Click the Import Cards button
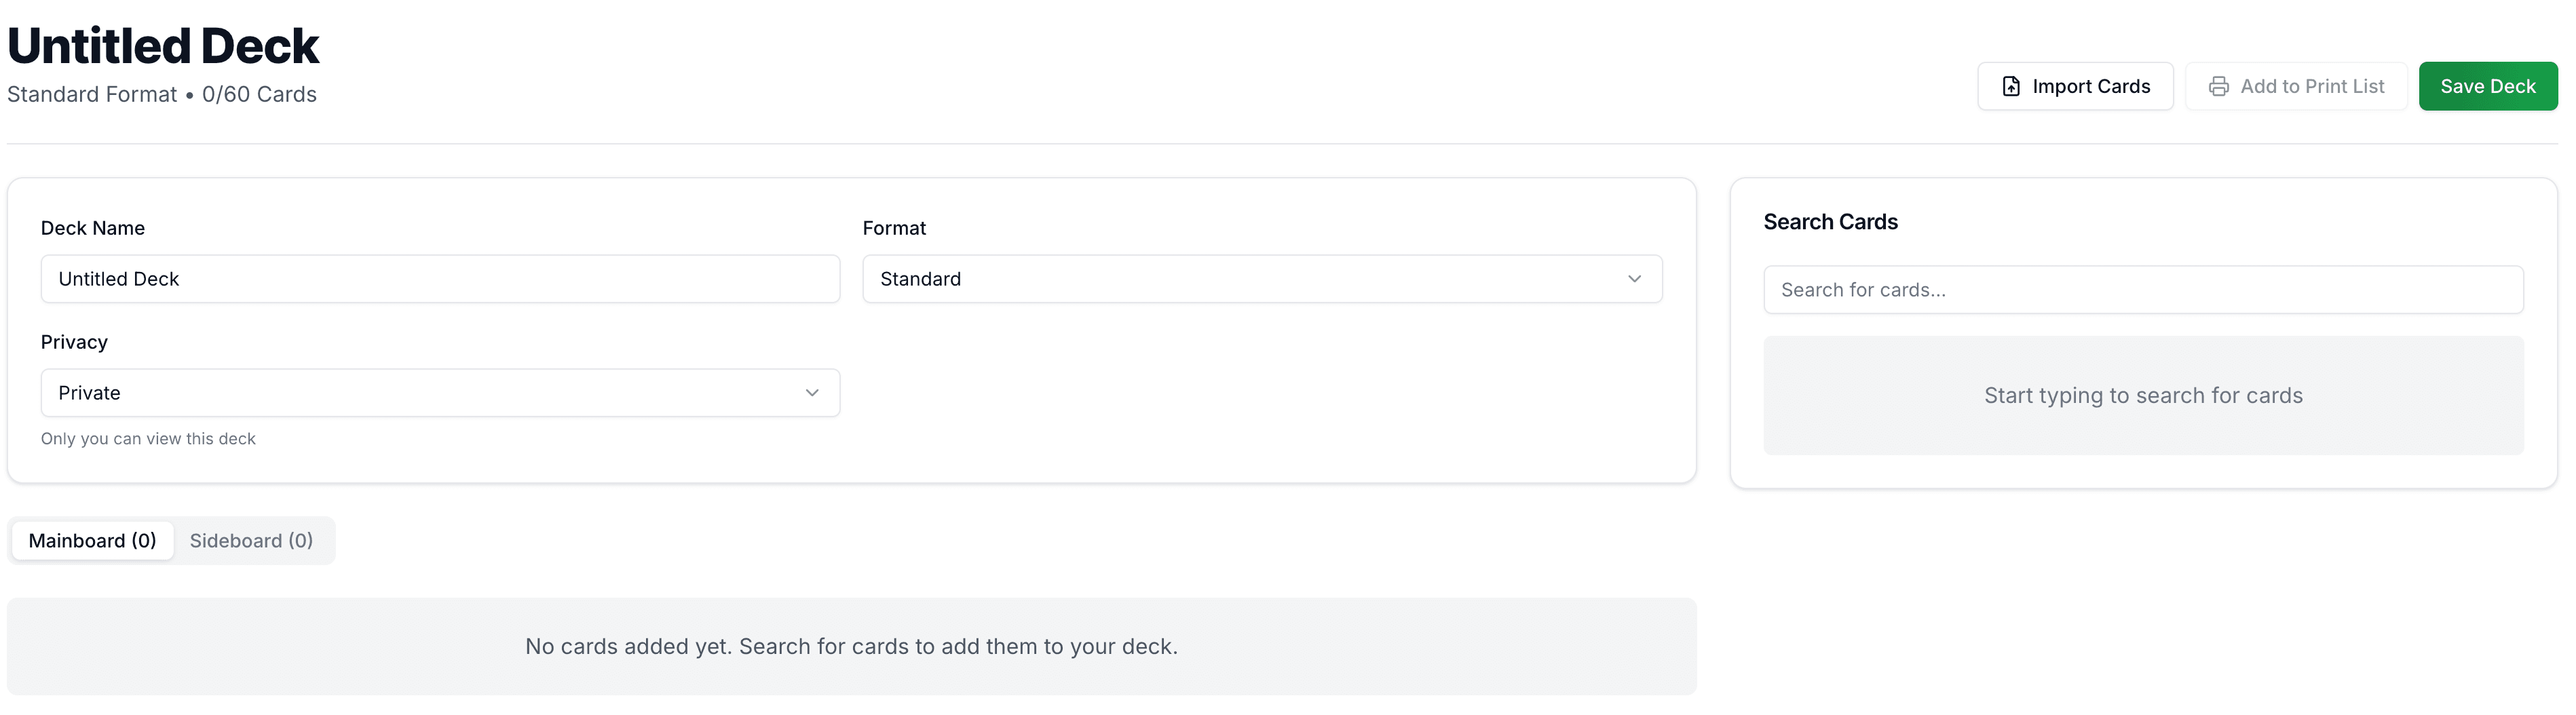 point(2075,86)
